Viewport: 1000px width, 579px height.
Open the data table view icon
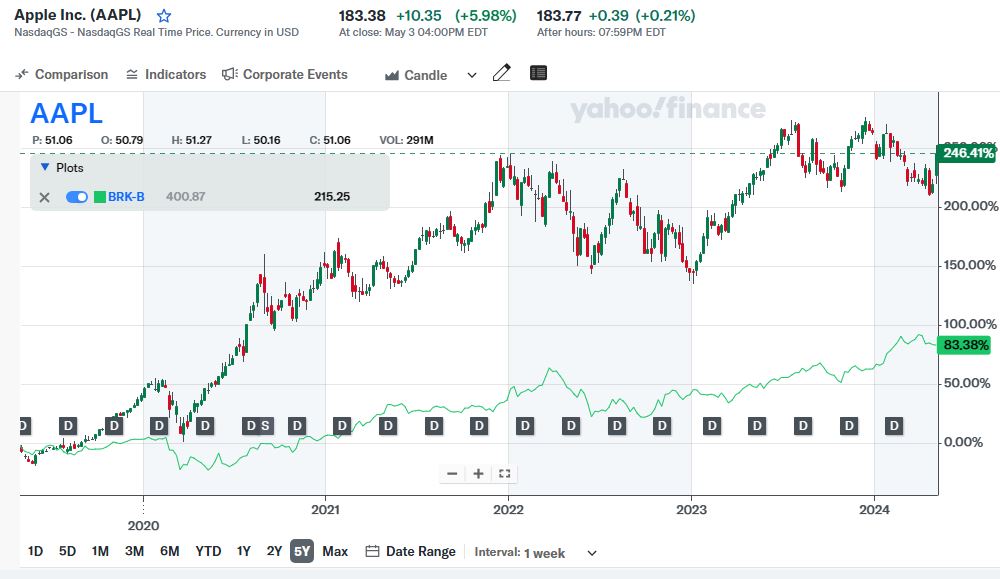coord(538,73)
